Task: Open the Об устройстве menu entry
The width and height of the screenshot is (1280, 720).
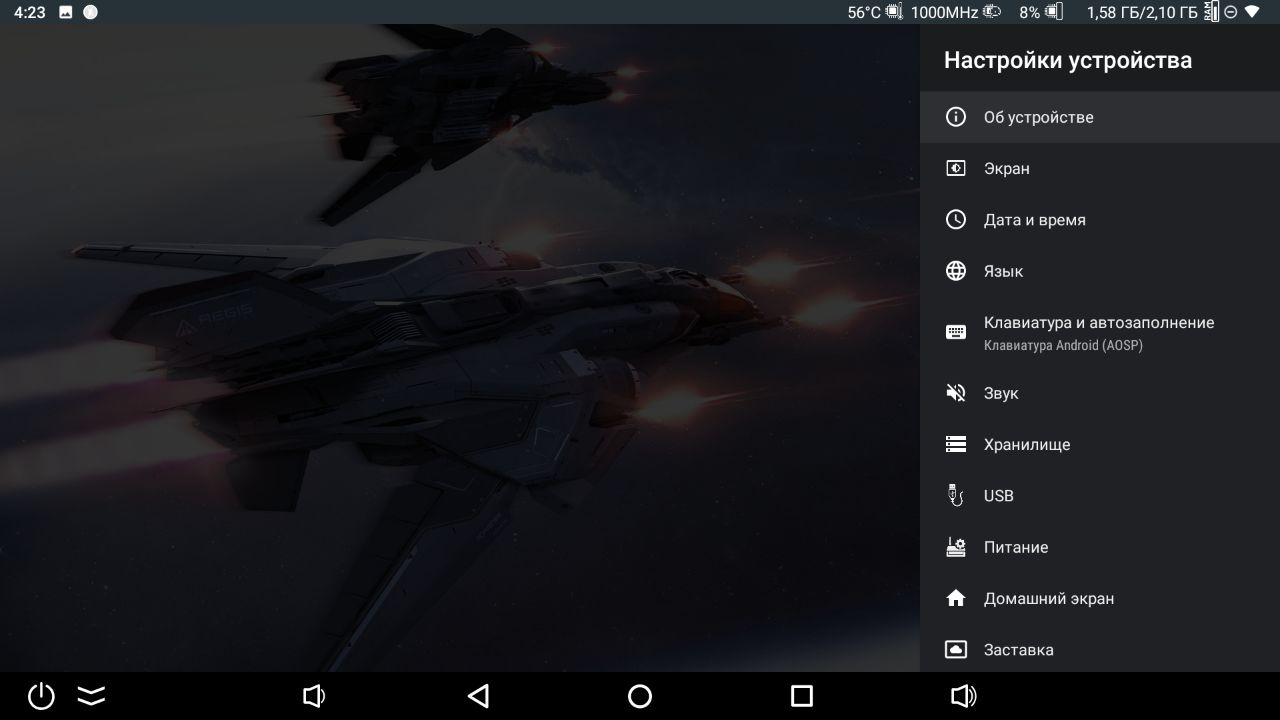Action: point(1100,117)
